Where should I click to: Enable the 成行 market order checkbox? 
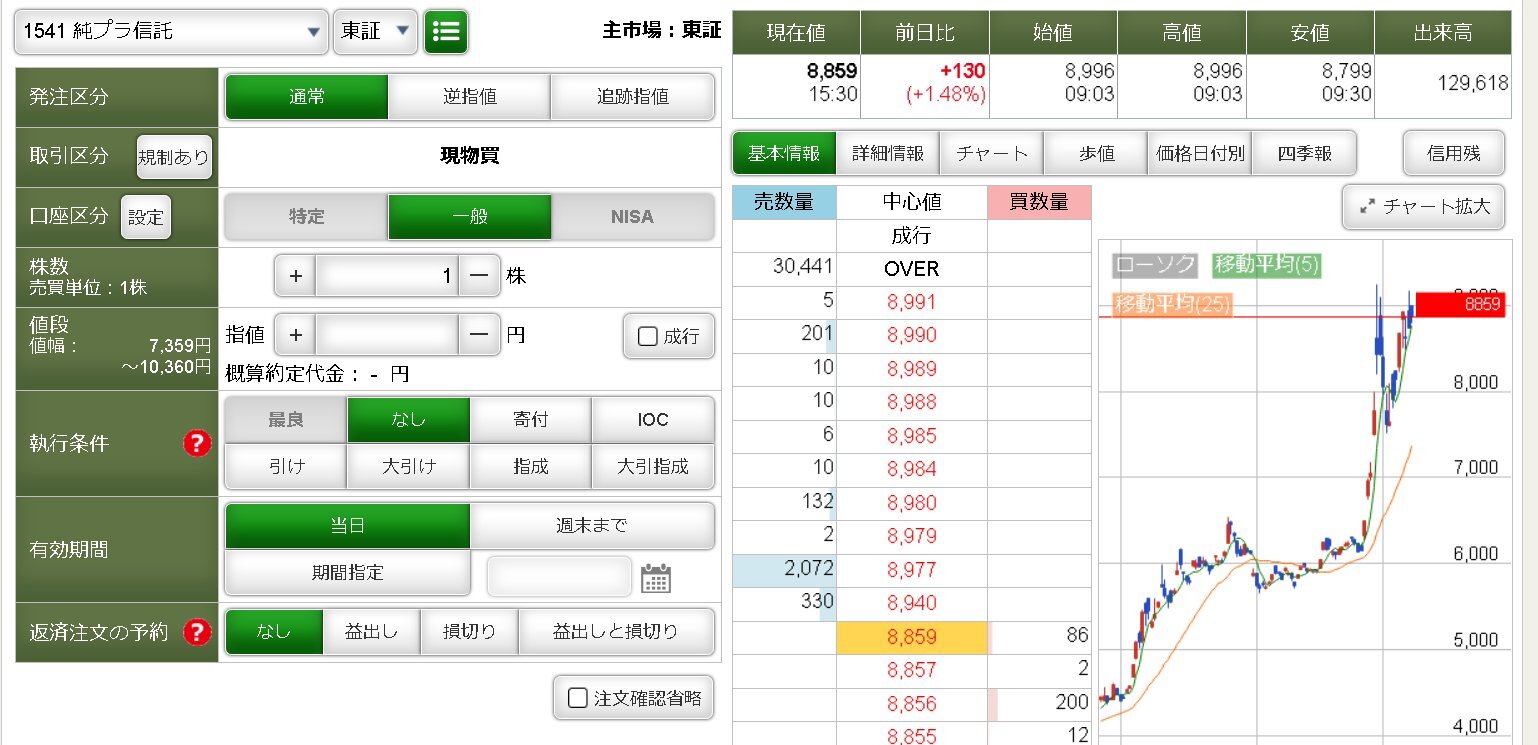647,336
